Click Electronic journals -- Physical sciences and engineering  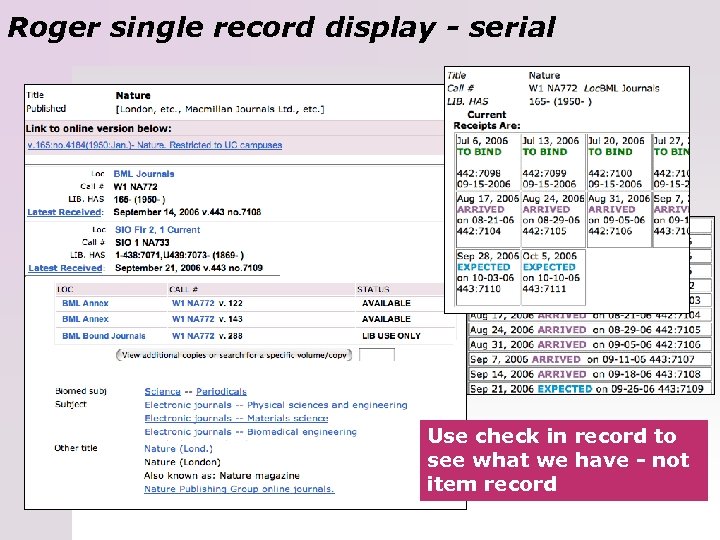pos(276,405)
